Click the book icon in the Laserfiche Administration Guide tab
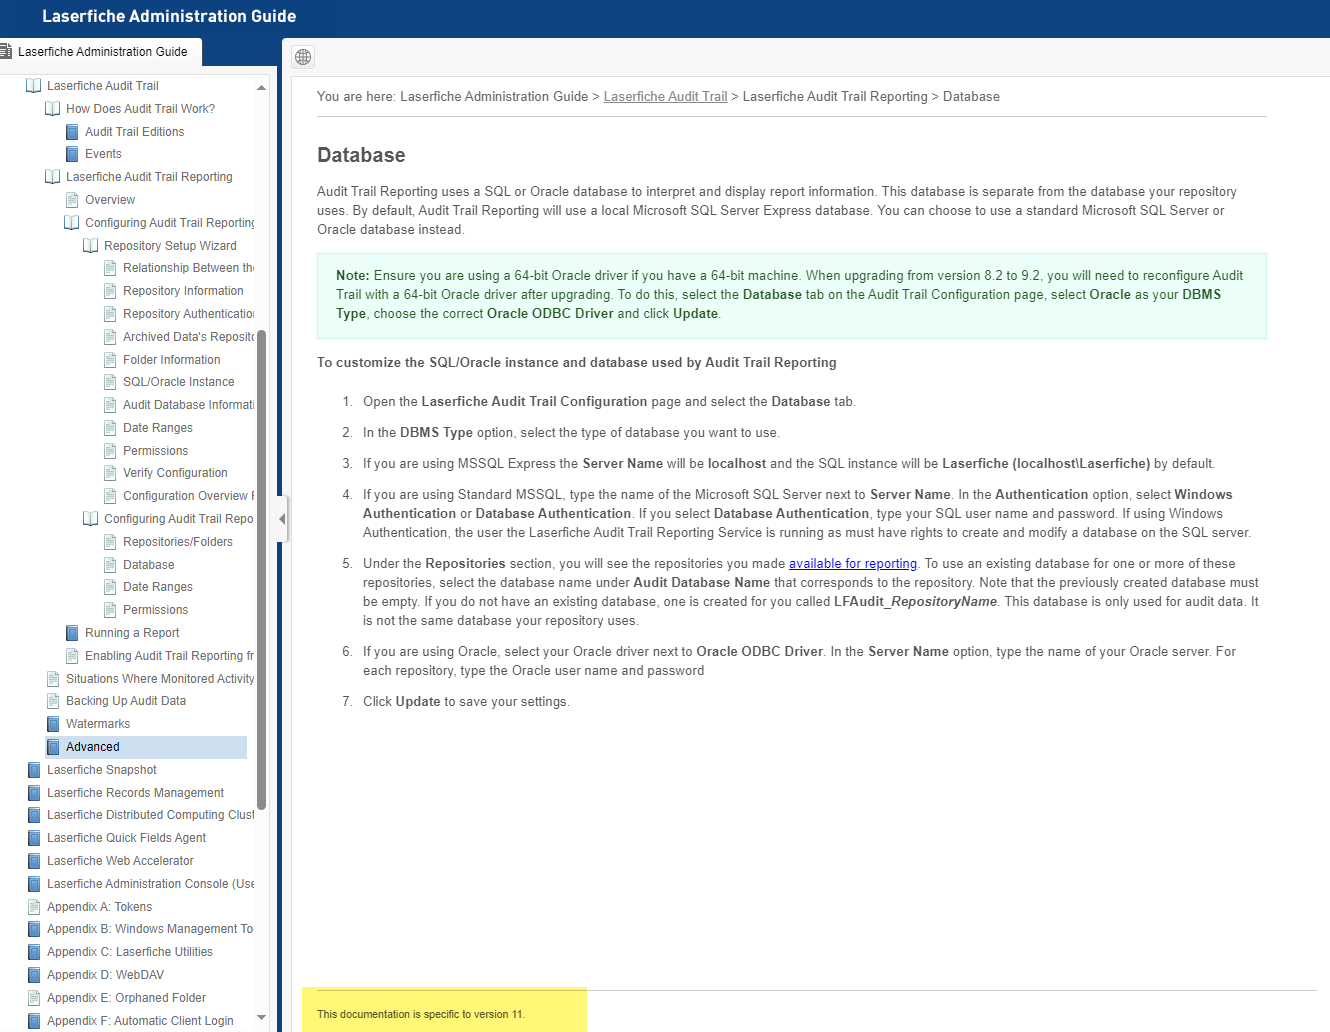The image size is (1330, 1032). pyautogui.click(x=5, y=51)
